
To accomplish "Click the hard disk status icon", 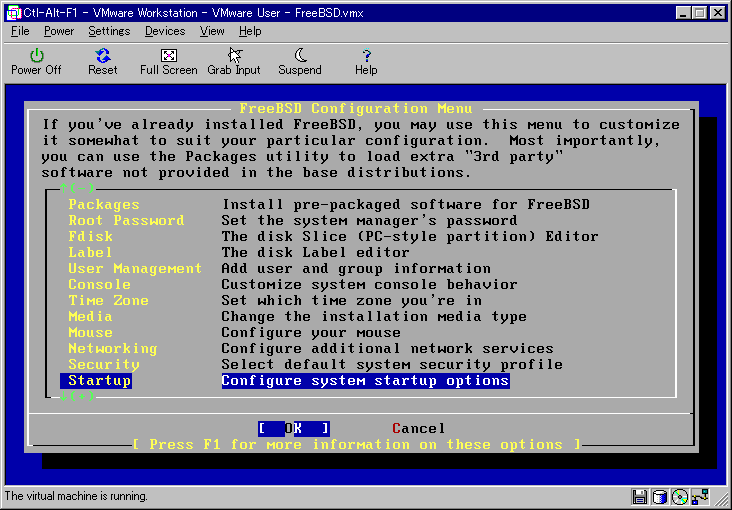I will coord(660,496).
